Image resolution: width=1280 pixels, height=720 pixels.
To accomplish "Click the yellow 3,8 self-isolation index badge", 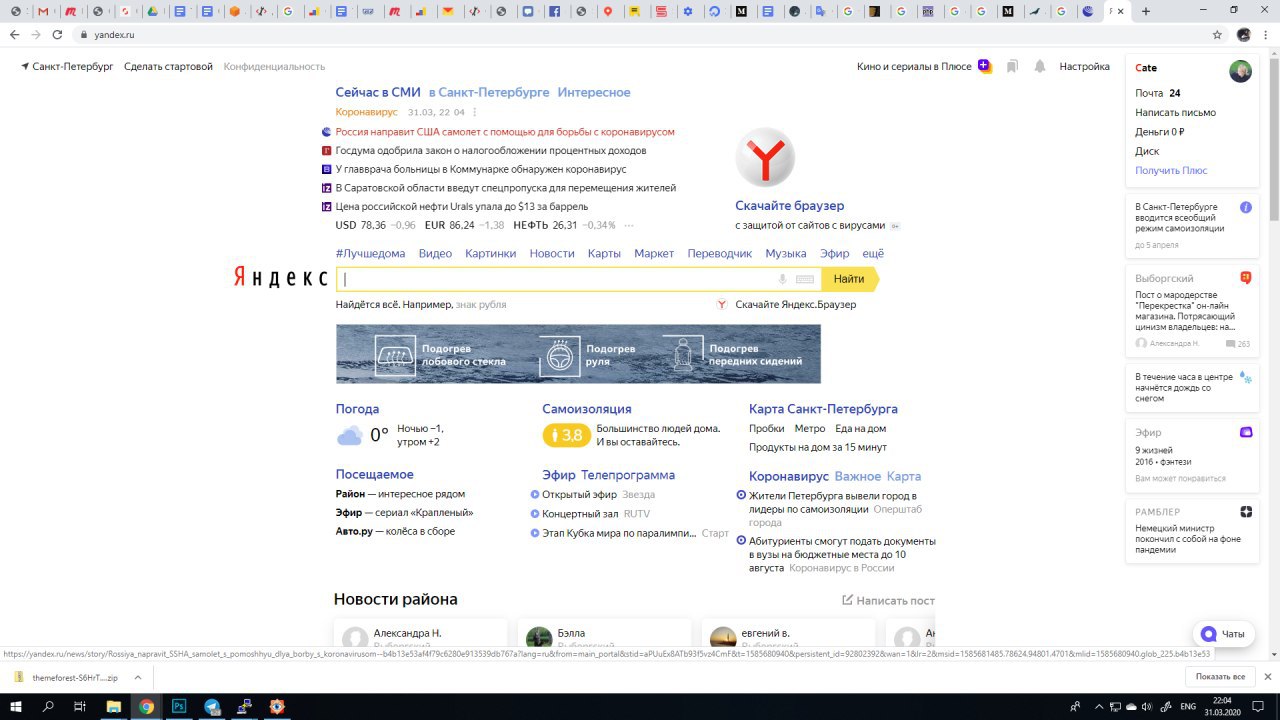I will [567, 435].
